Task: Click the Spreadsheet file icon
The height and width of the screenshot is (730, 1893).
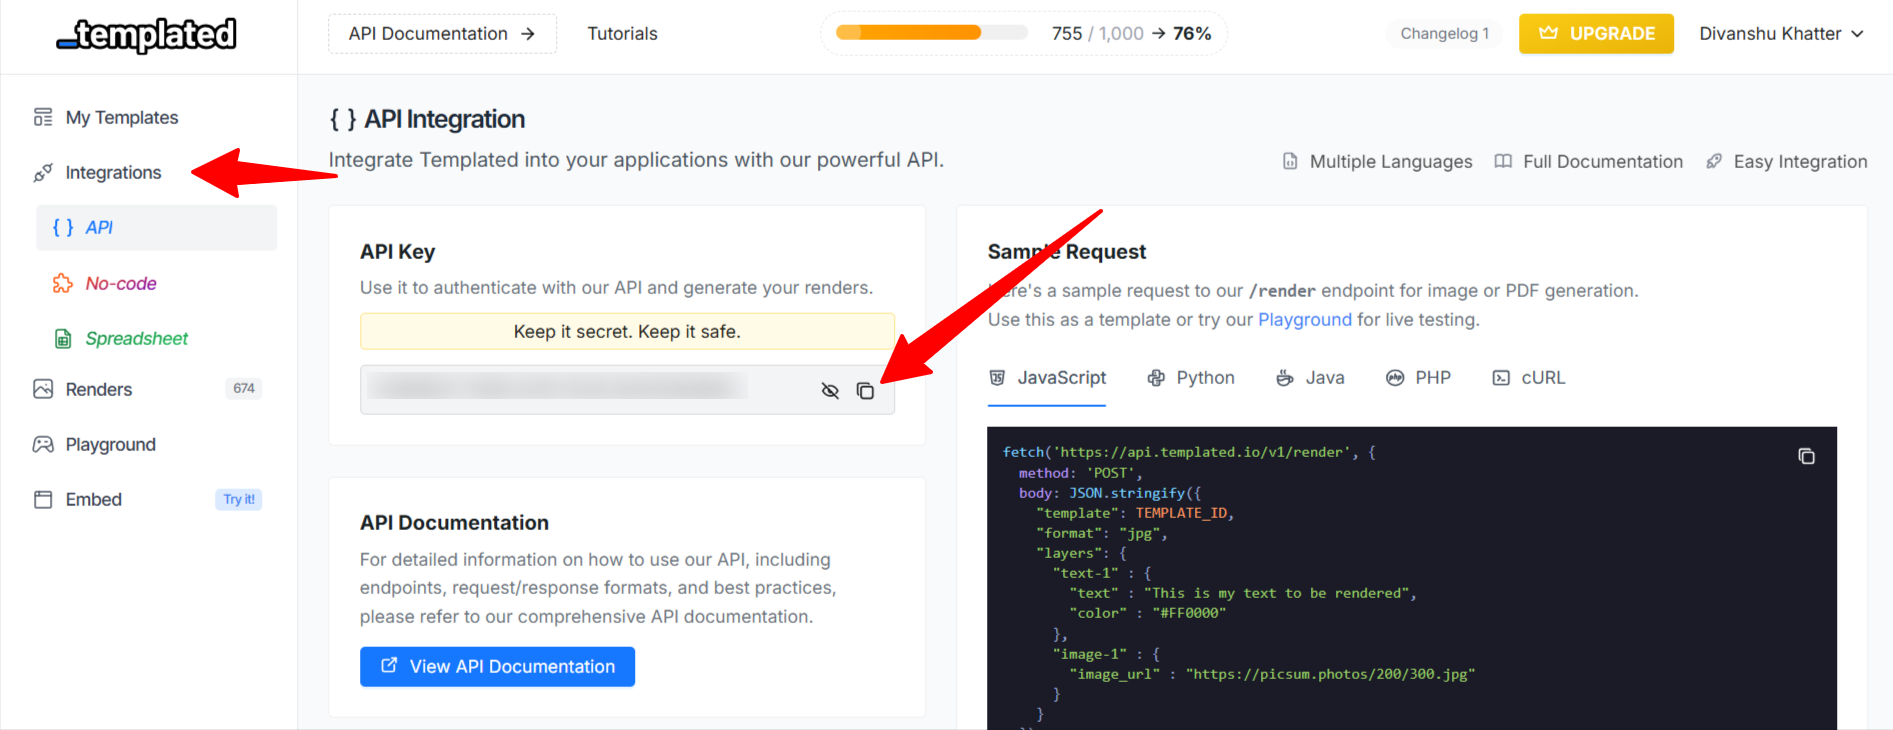Action: coord(63,339)
